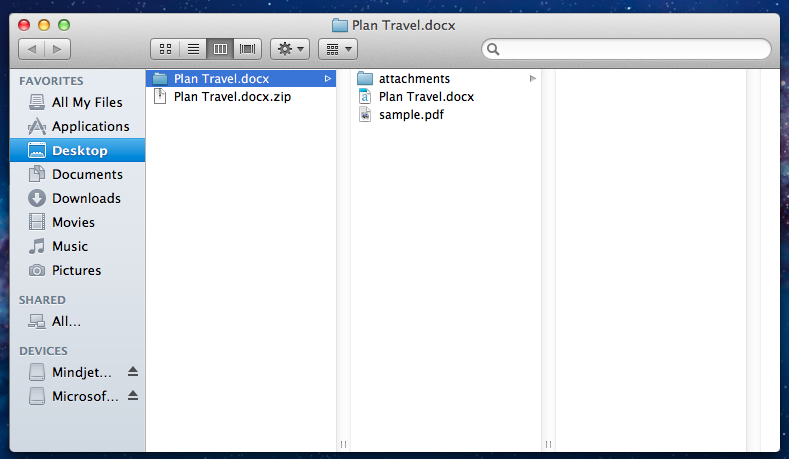Select All… under Shared
789x459 pixels.
(x=77, y=322)
